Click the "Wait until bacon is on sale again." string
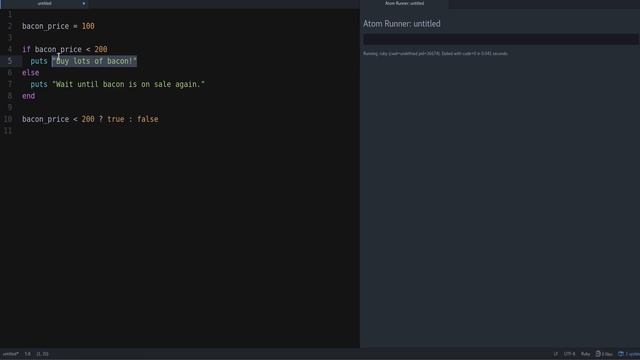 [x=129, y=84]
